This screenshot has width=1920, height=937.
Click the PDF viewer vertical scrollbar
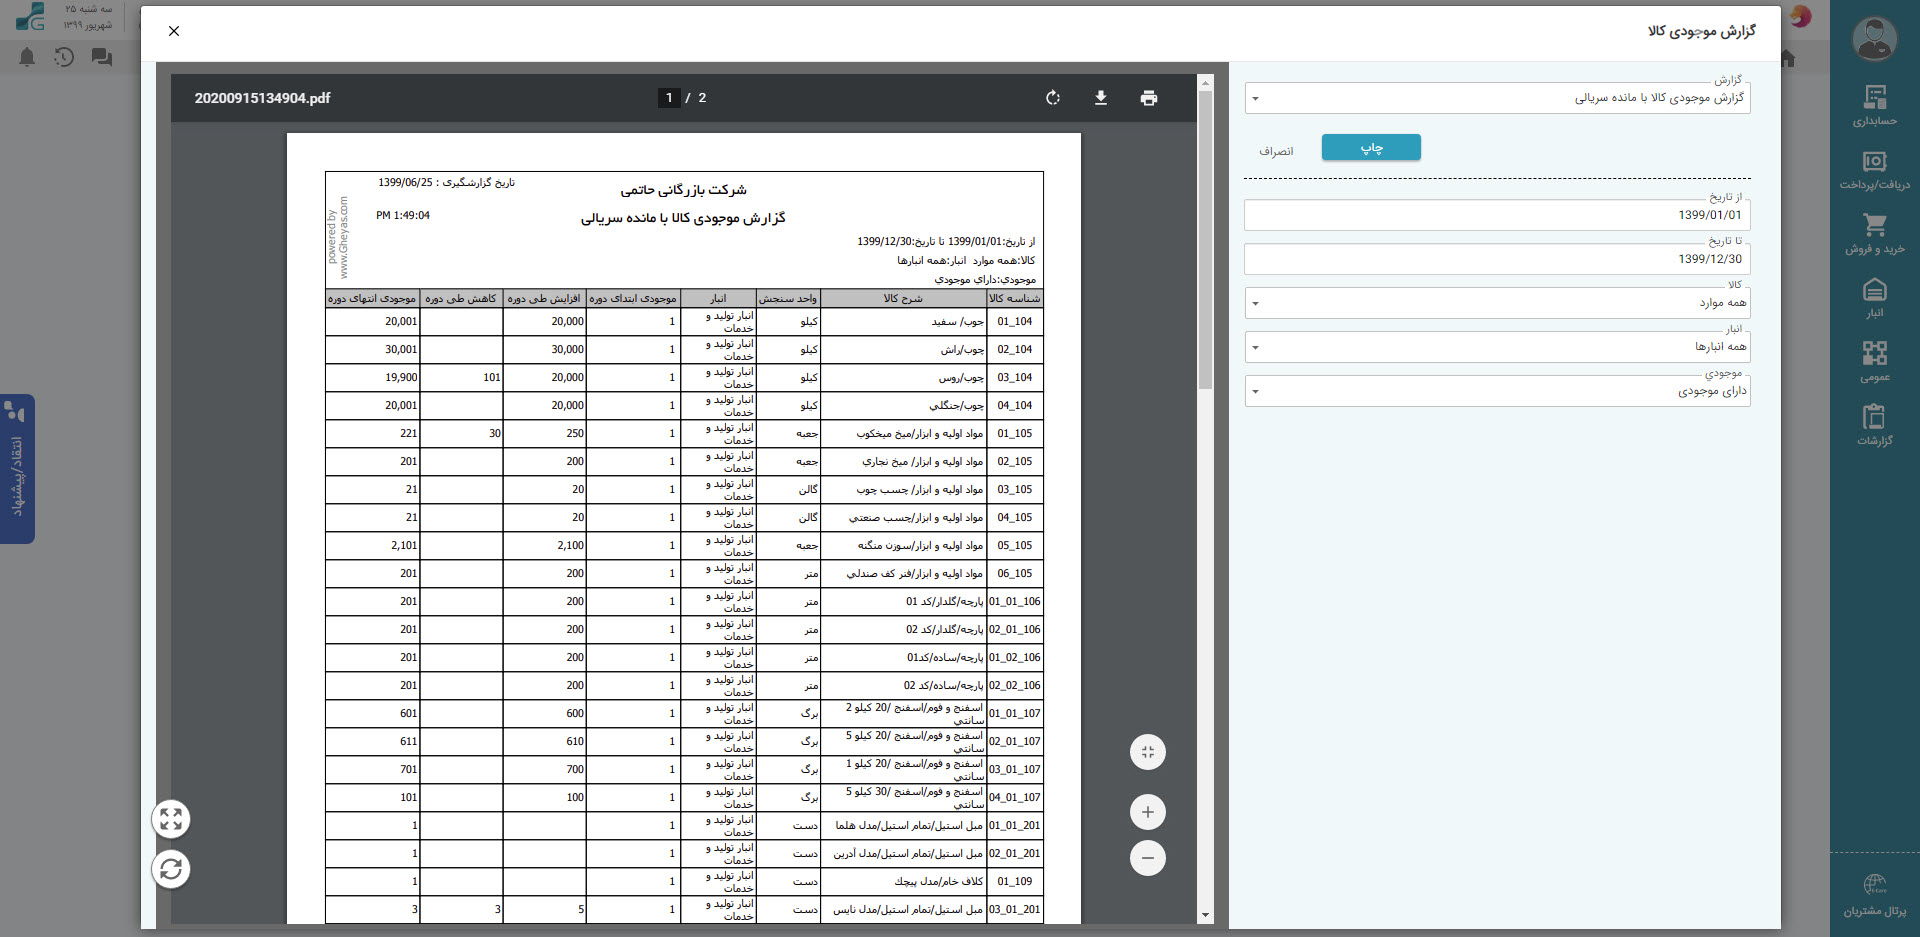pyautogui.click(x=1205, y=240)
